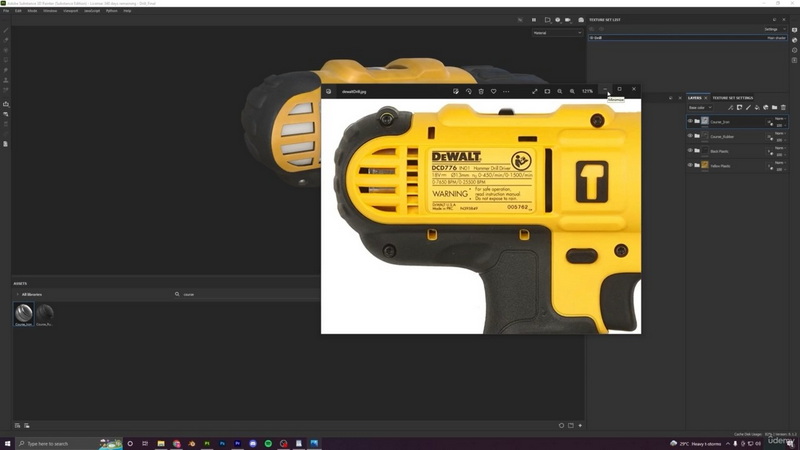Viewport: 800px width, 450px height.
Task: Hide the Course_Iron layer
Action: (690, 121)
